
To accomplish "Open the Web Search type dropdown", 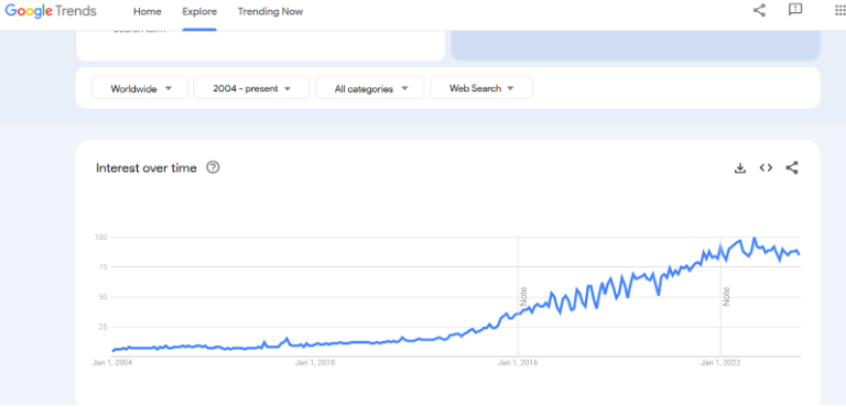I will click(481, 88).
